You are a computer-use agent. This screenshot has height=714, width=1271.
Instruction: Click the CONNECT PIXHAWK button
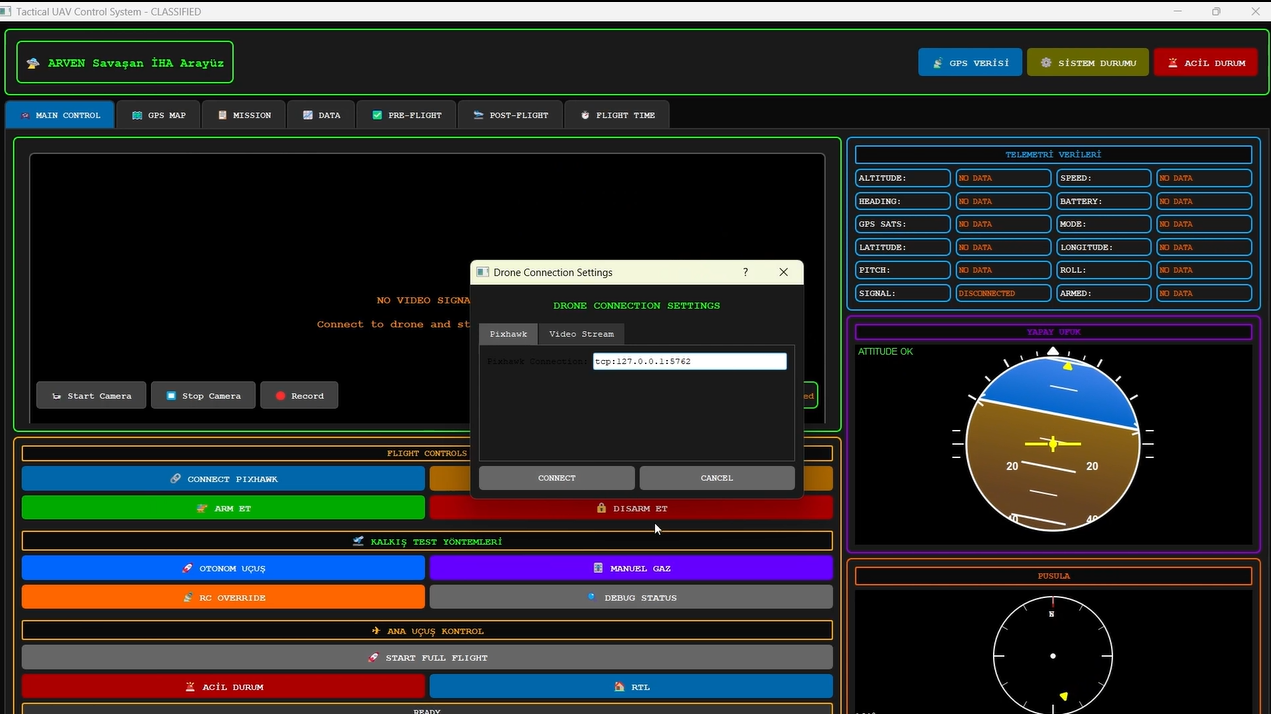pyautogui.click(x=223, y=479)
